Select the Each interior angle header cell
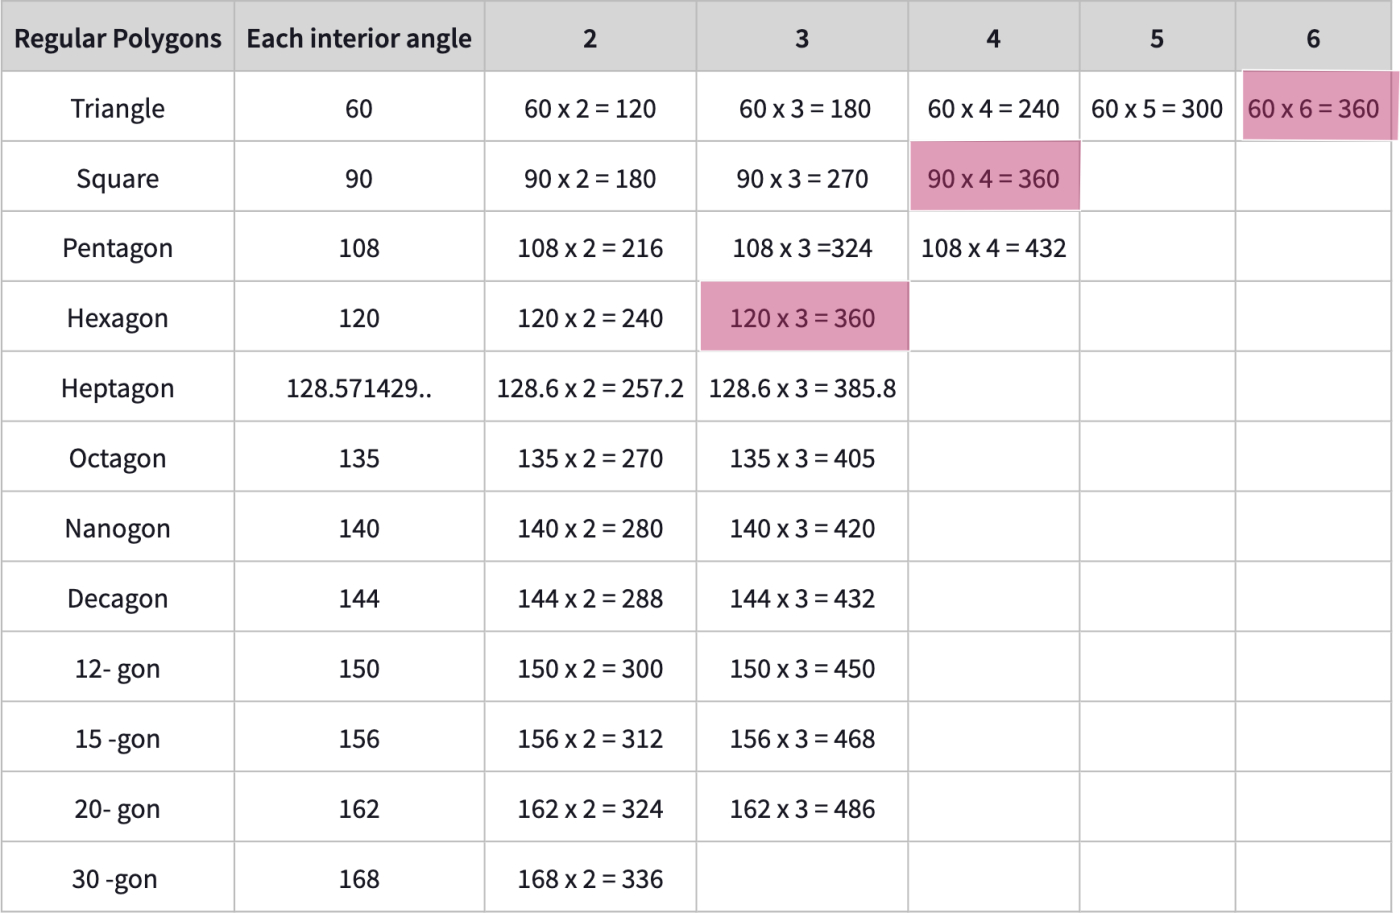 point(359,37)
